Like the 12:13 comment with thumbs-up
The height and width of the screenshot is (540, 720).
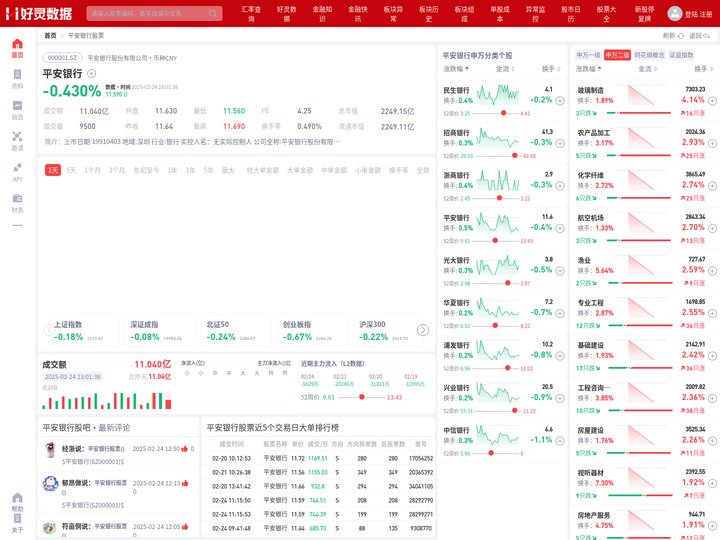[x=185, y=483]
